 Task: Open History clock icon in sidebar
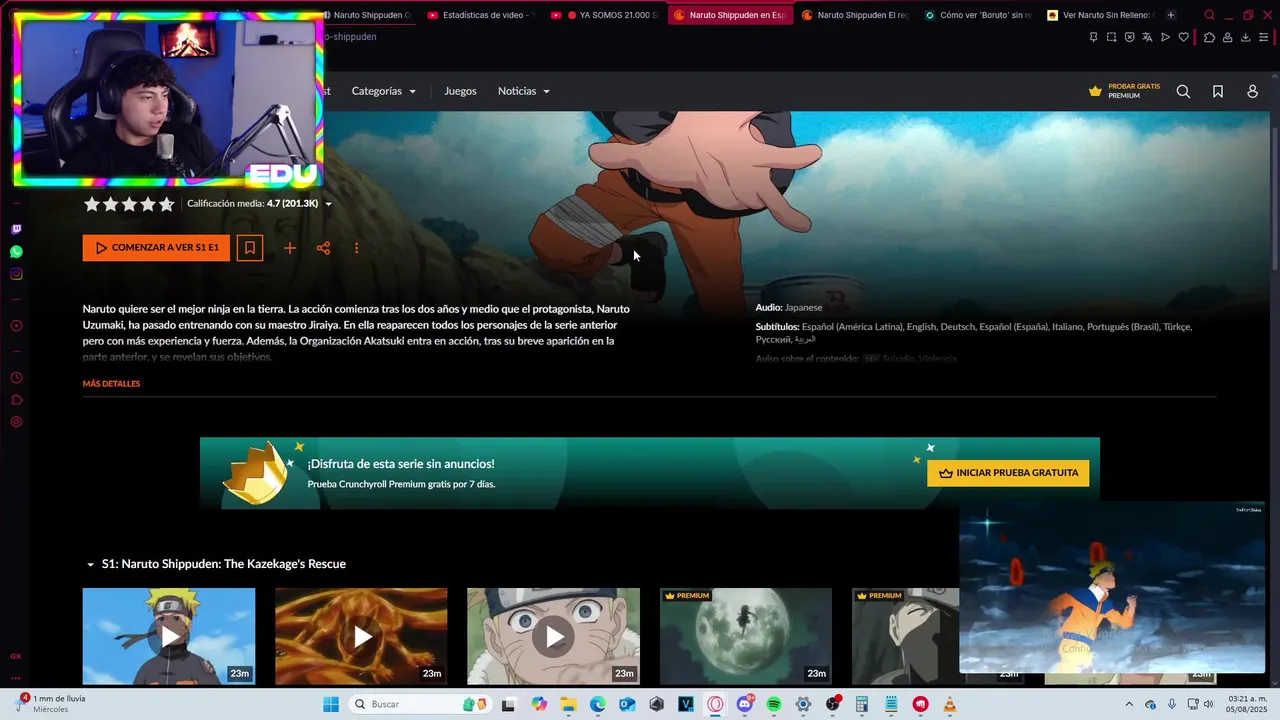(16, 378)
